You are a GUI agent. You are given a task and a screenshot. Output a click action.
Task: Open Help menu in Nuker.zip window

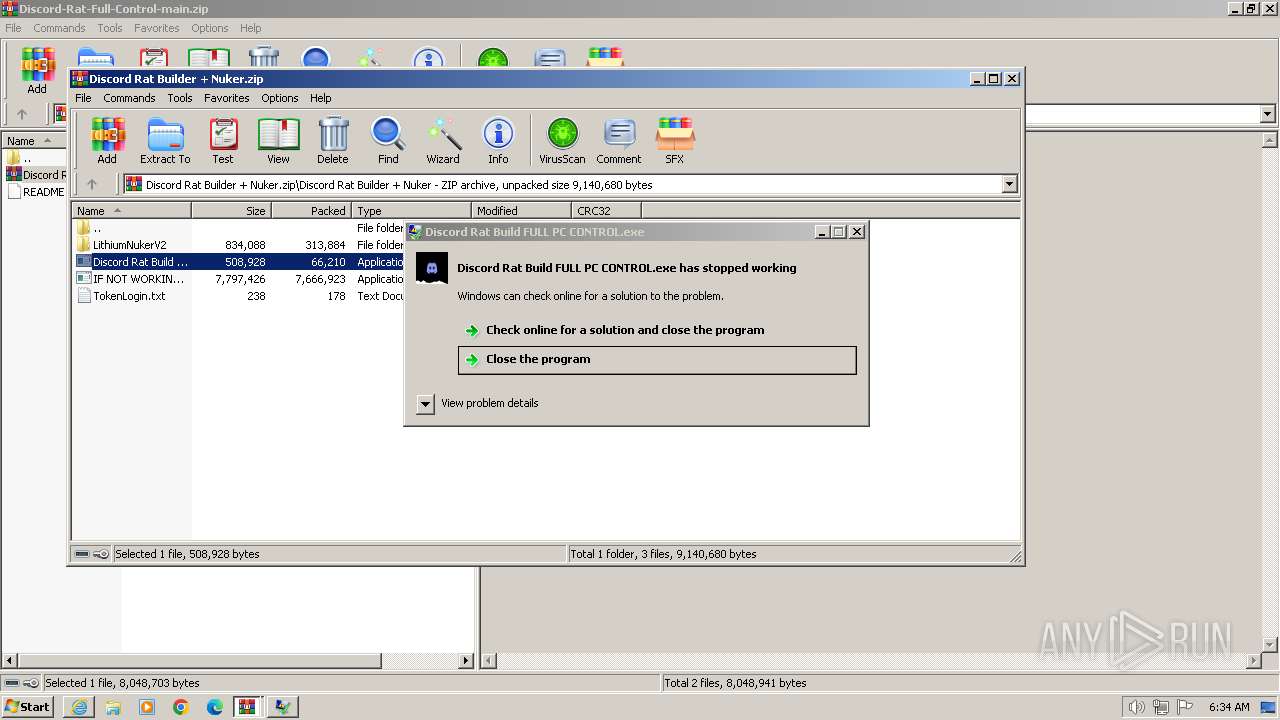(320, 98)
